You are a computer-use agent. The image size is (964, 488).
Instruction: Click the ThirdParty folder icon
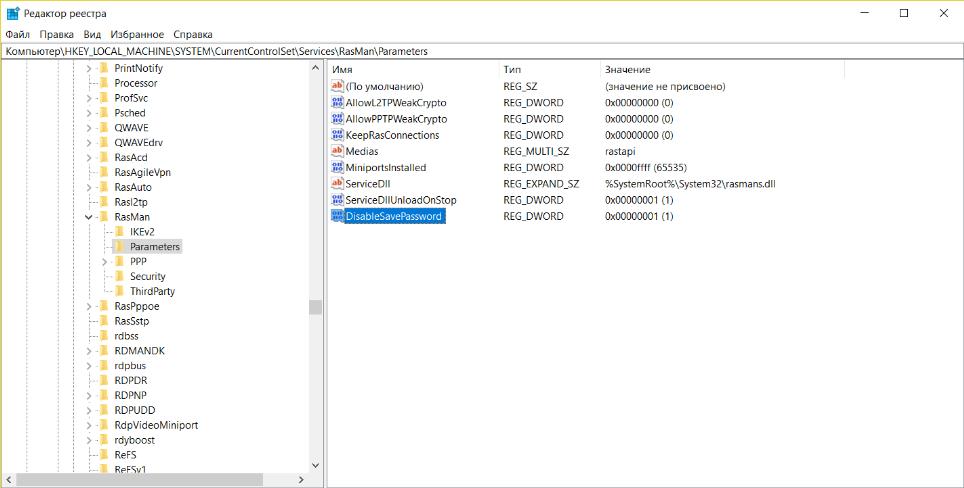pyautogui.click(x=119, y=291)
